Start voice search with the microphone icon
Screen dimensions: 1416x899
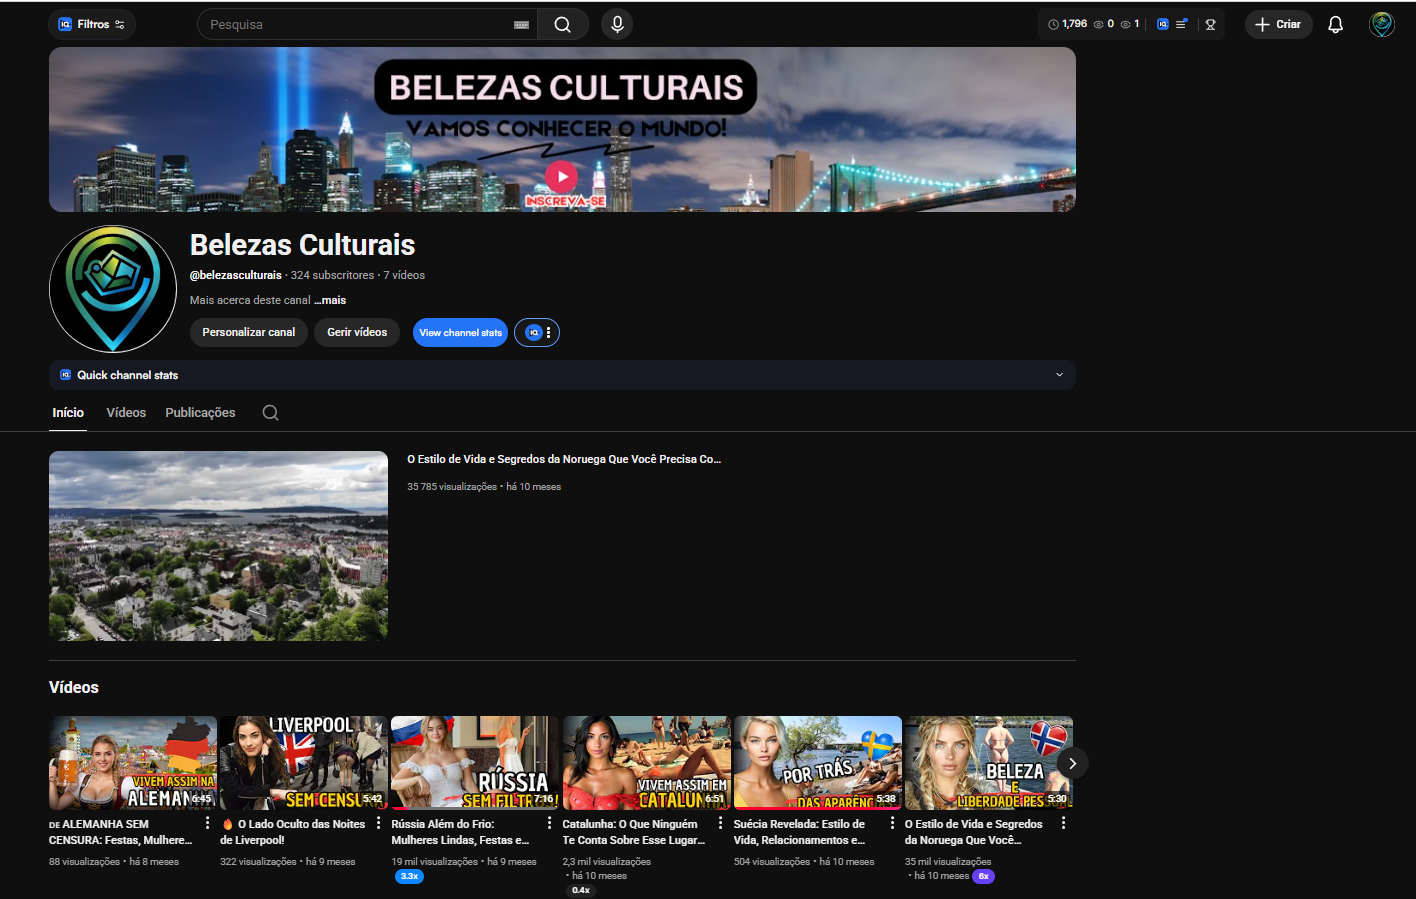[617, 24]
